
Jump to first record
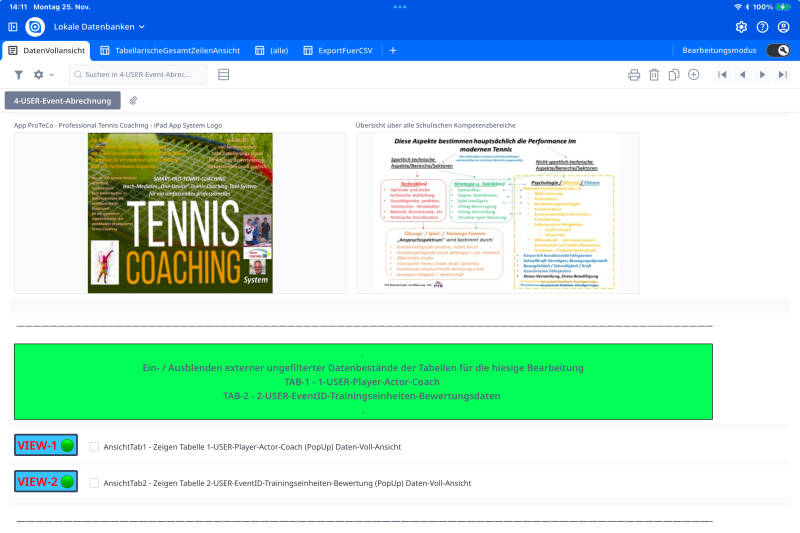[722, 74]
